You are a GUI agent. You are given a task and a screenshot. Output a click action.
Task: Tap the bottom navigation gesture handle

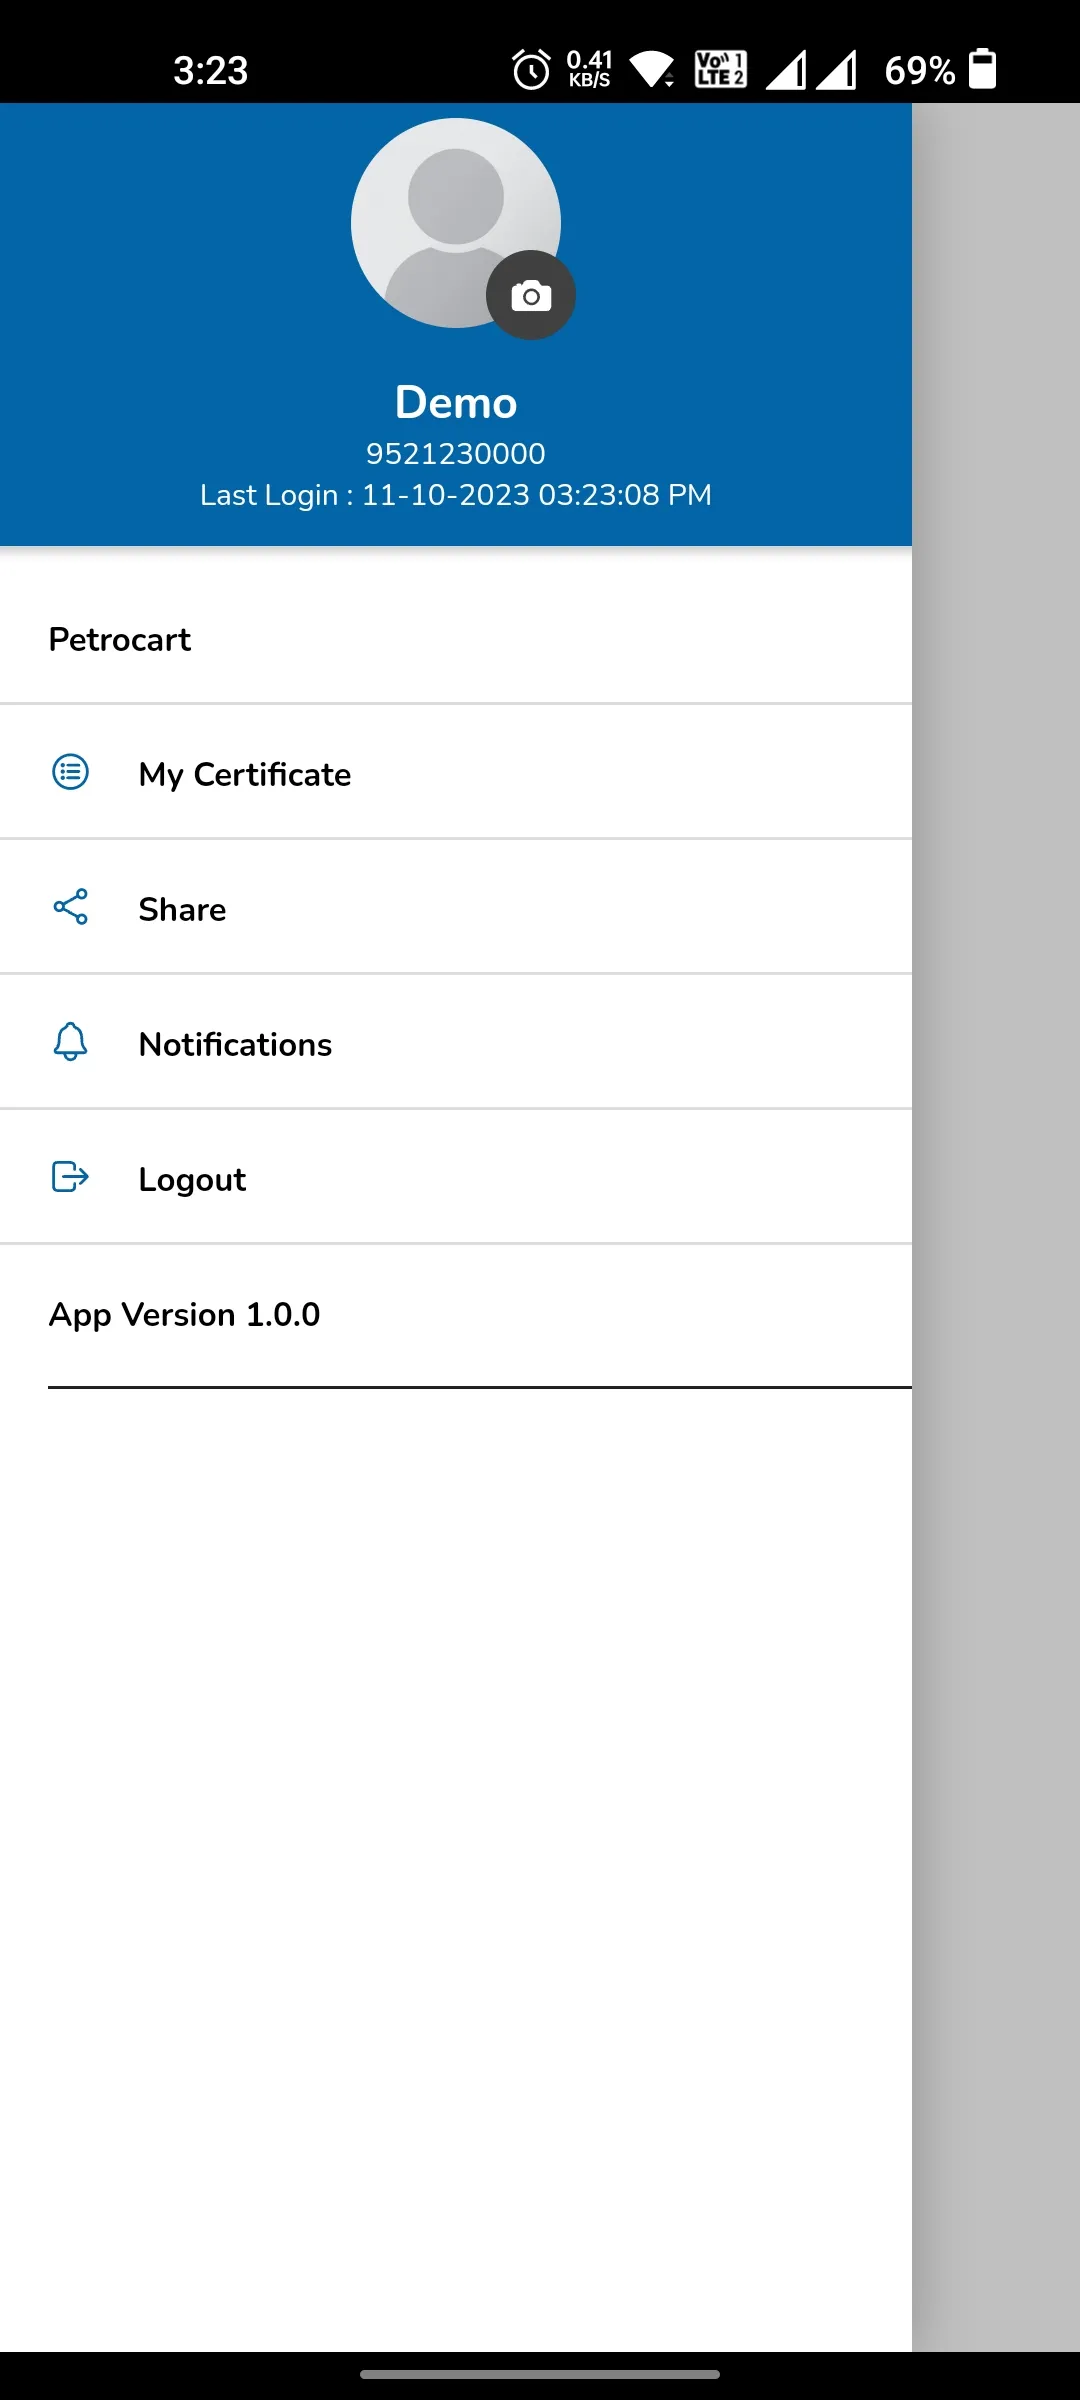pos(540,2374)
